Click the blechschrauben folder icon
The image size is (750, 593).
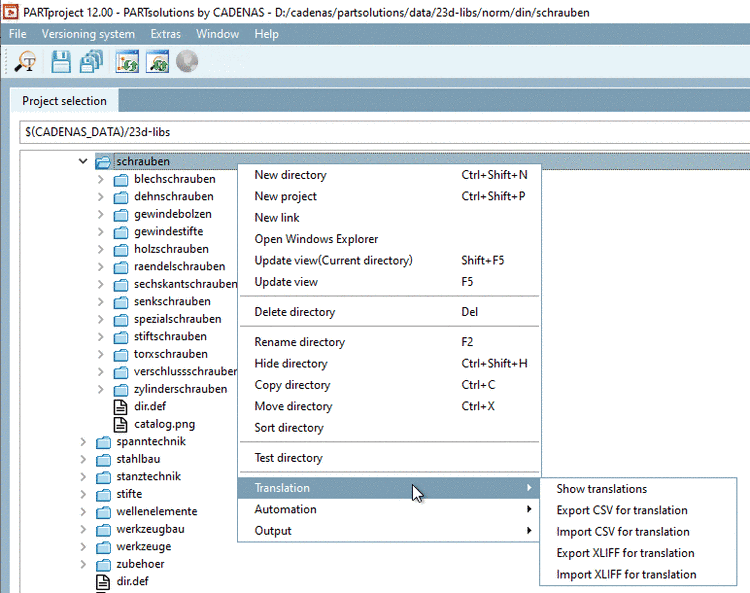[121, 179]
